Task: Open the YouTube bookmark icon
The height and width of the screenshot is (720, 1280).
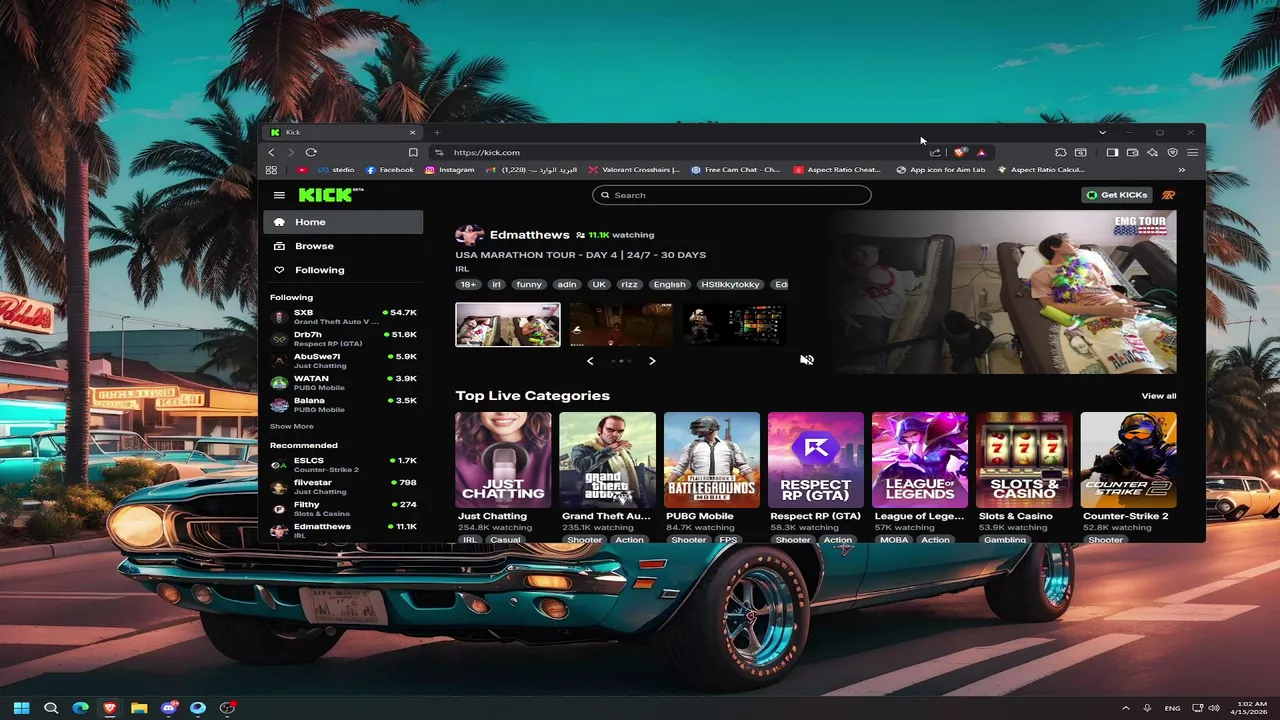Action: [302, 170]
